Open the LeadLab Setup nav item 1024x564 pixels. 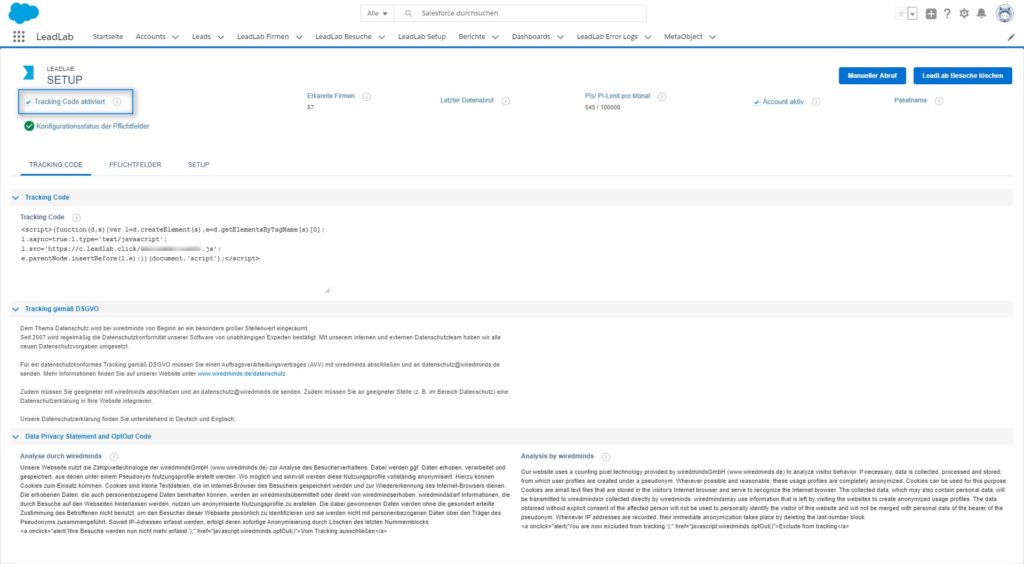tap(422, 37)
